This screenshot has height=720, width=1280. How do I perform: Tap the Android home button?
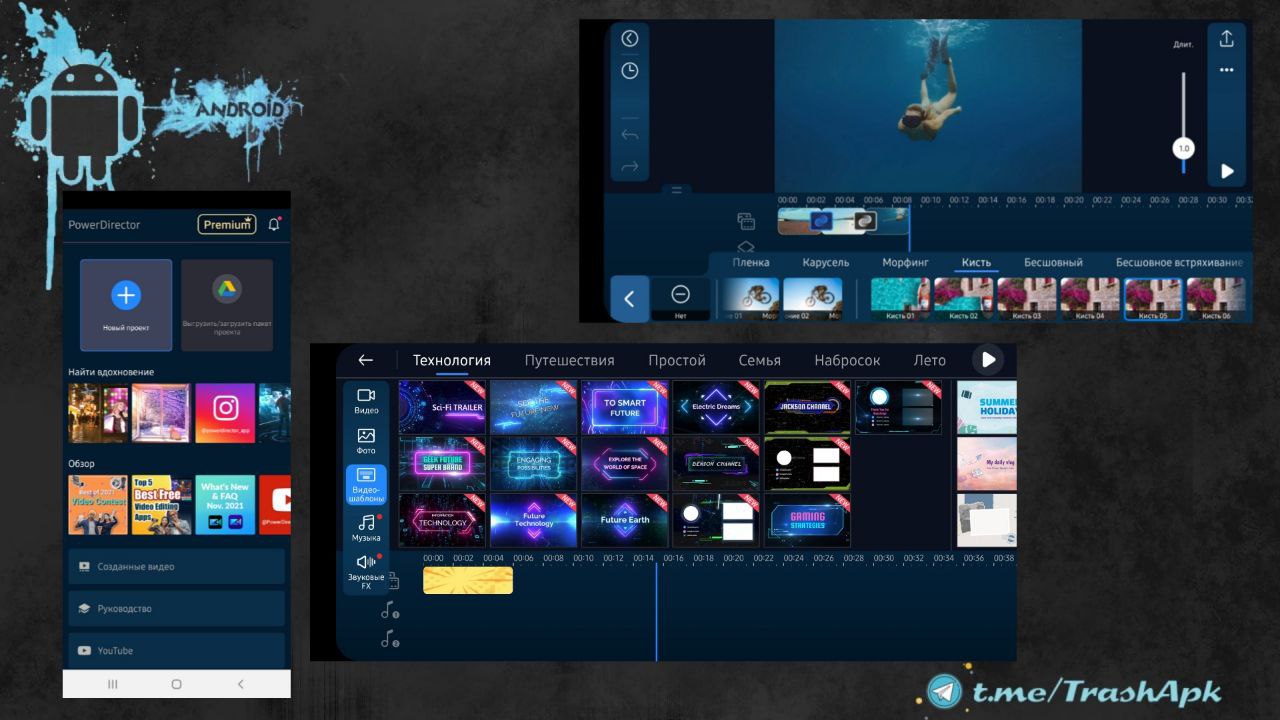176,684
